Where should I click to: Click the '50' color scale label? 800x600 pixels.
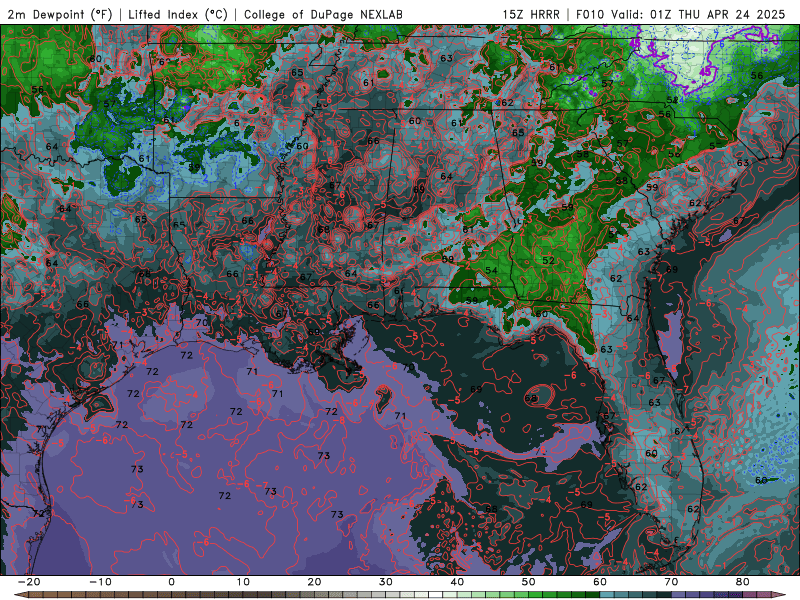coord(529,582)
